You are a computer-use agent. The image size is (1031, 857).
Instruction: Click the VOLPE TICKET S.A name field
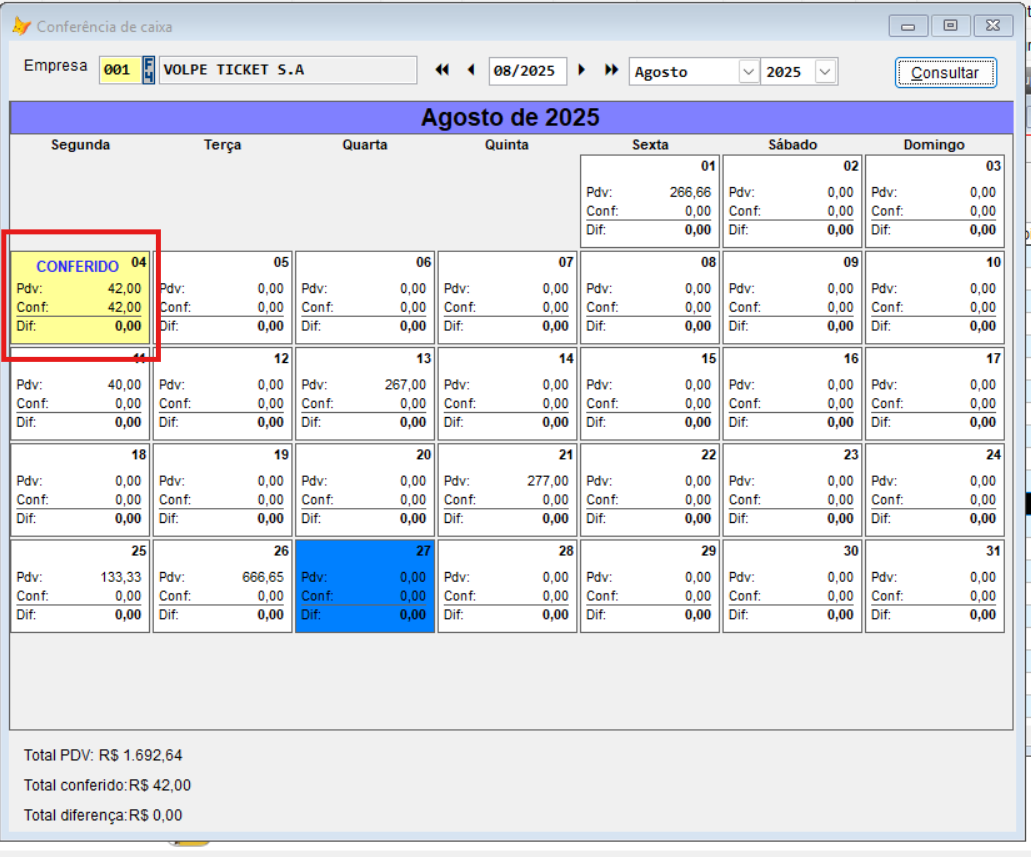(x=287, y=71)
